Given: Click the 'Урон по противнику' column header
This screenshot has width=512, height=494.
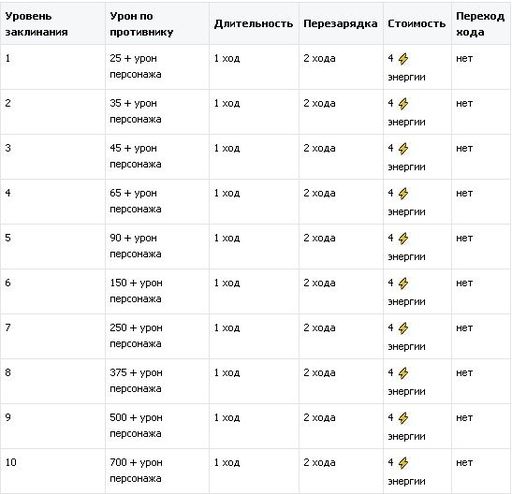Looking at the screenshot, I should point(157,24).
